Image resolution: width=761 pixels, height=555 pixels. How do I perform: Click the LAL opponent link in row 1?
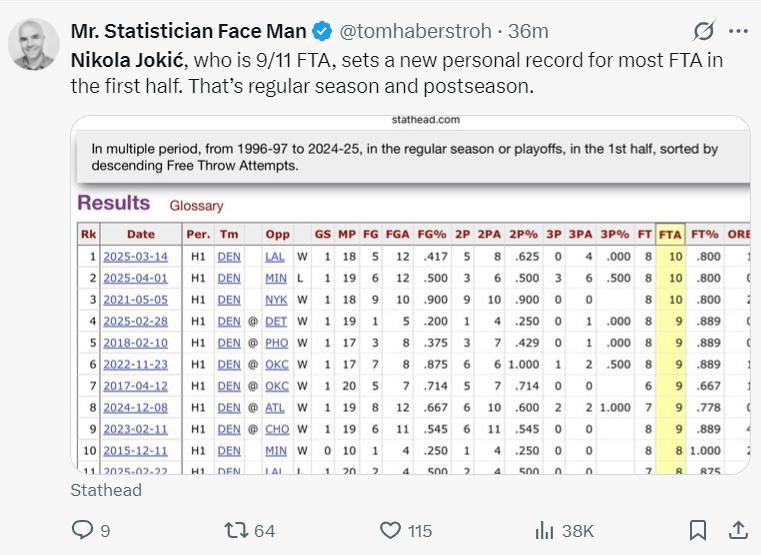[277, 256]
